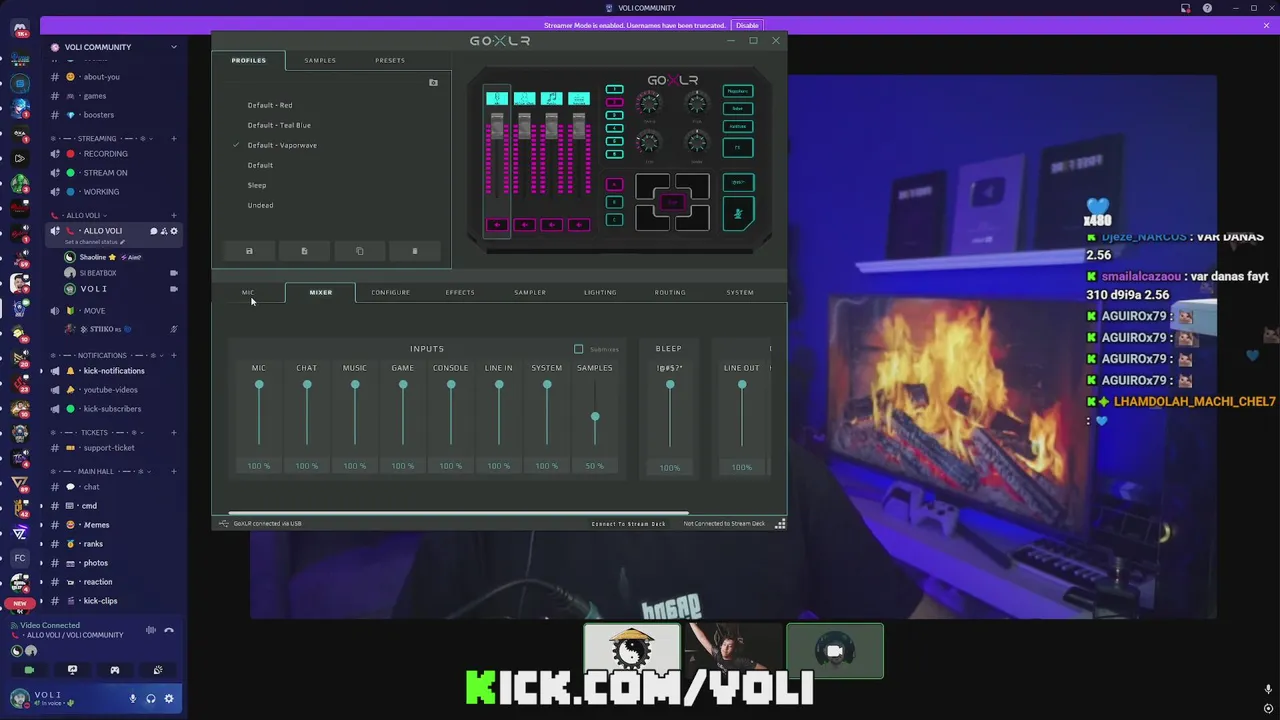Toggle Discord camera button
The height and width of the screenshot is (720, 1280).
(29, 670)
